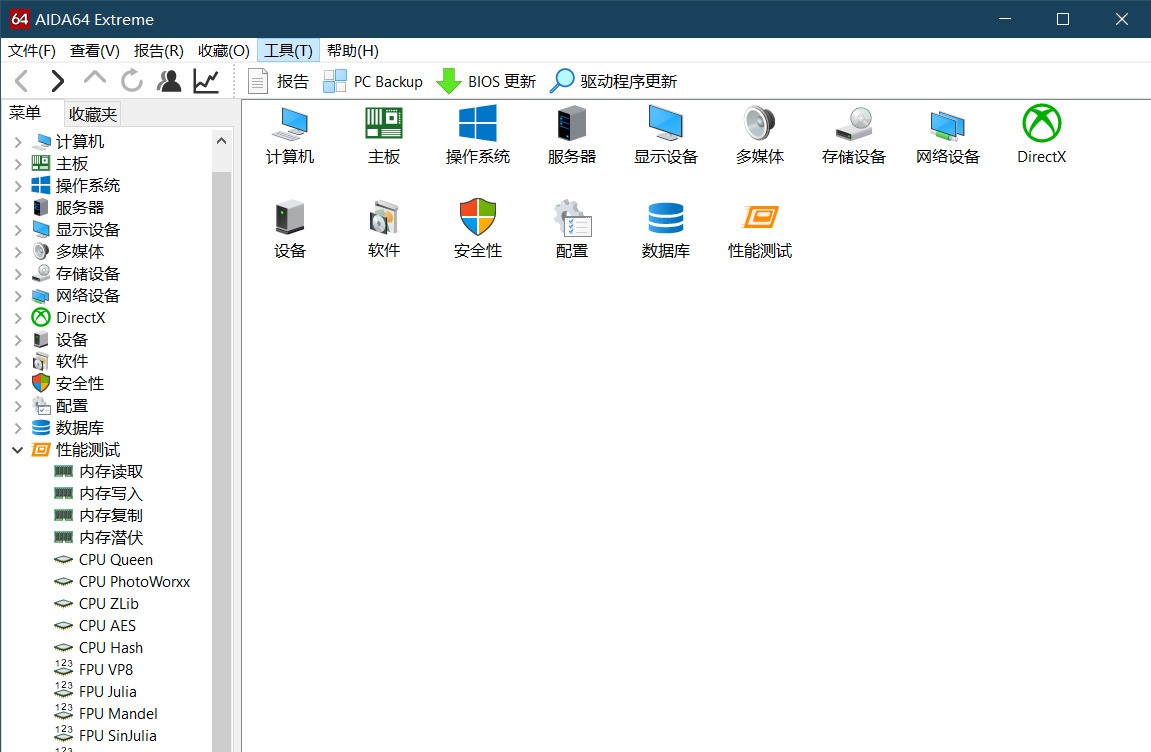Open the 网络设备 (Network) icon
1151x752 pixels.
(947, 135)
